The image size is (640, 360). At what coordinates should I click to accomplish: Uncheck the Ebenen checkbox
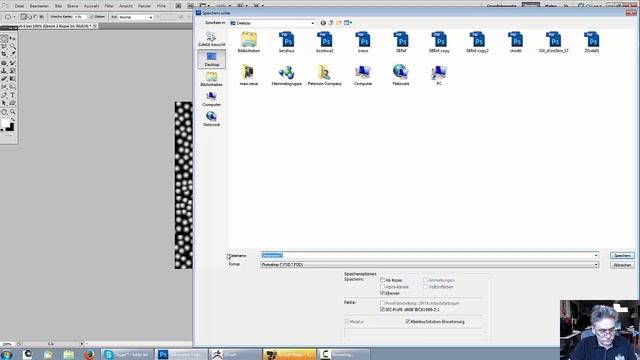382,293
